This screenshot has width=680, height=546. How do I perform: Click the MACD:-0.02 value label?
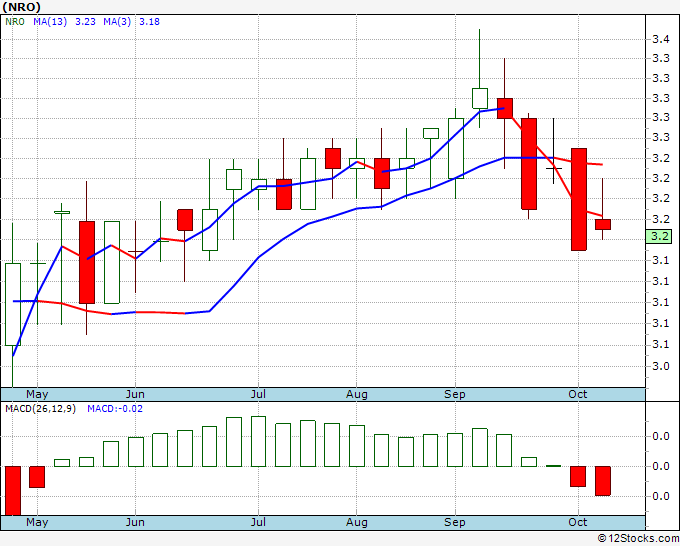click(115, 409)
